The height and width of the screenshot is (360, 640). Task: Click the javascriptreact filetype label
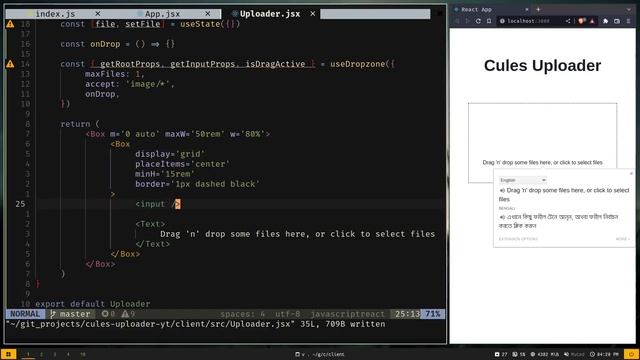[348, 314]
